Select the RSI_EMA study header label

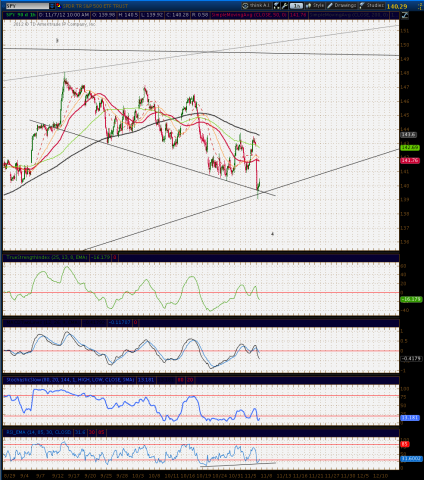click(x=39, y=432)
